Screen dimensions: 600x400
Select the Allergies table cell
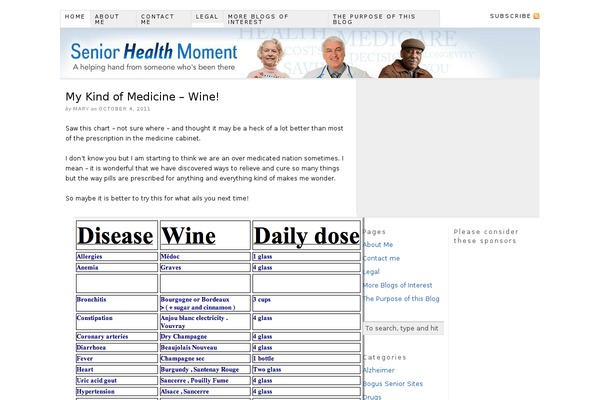coord(117,256)
